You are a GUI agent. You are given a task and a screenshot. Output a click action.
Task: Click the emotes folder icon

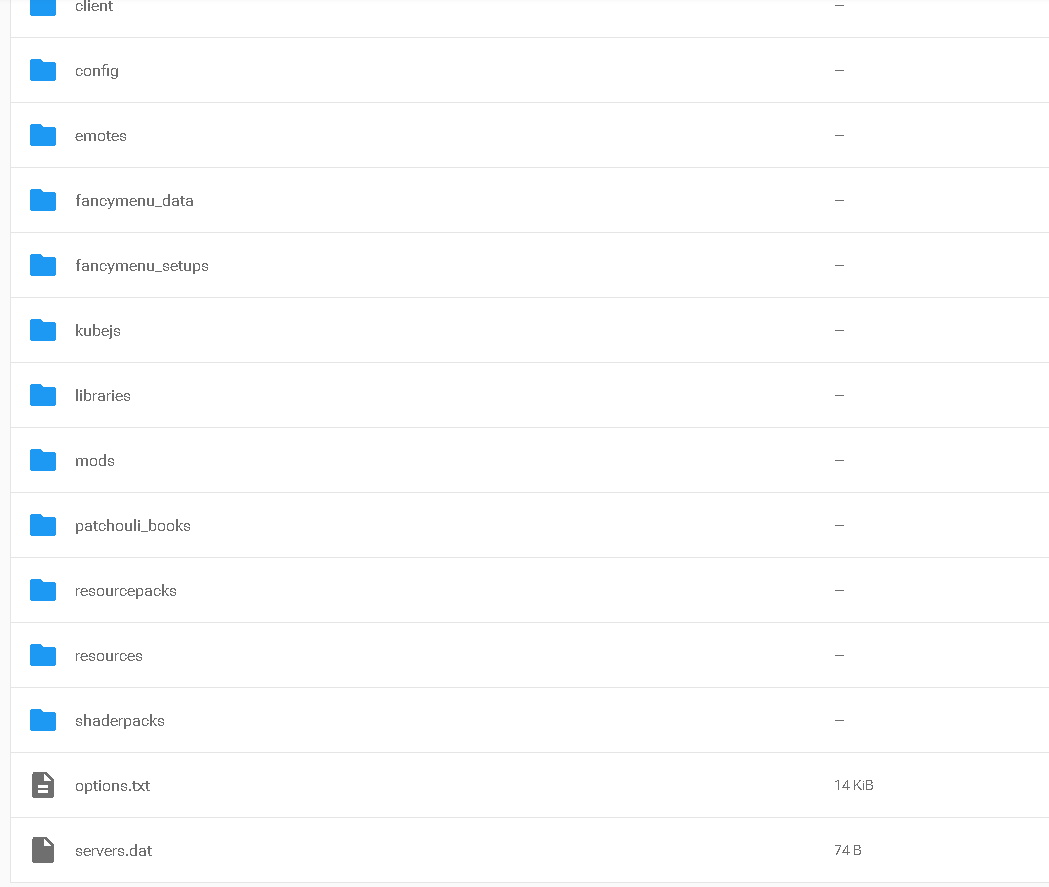click(x=43, y=135)
